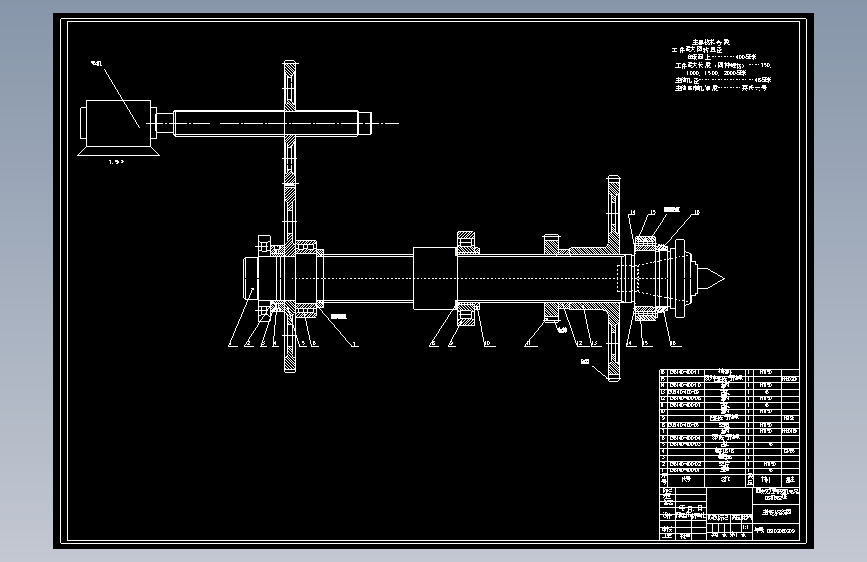The width and height of the screenshot is (867, 562).
Task: Click part balloon number 10
Action: pos(487,344)
